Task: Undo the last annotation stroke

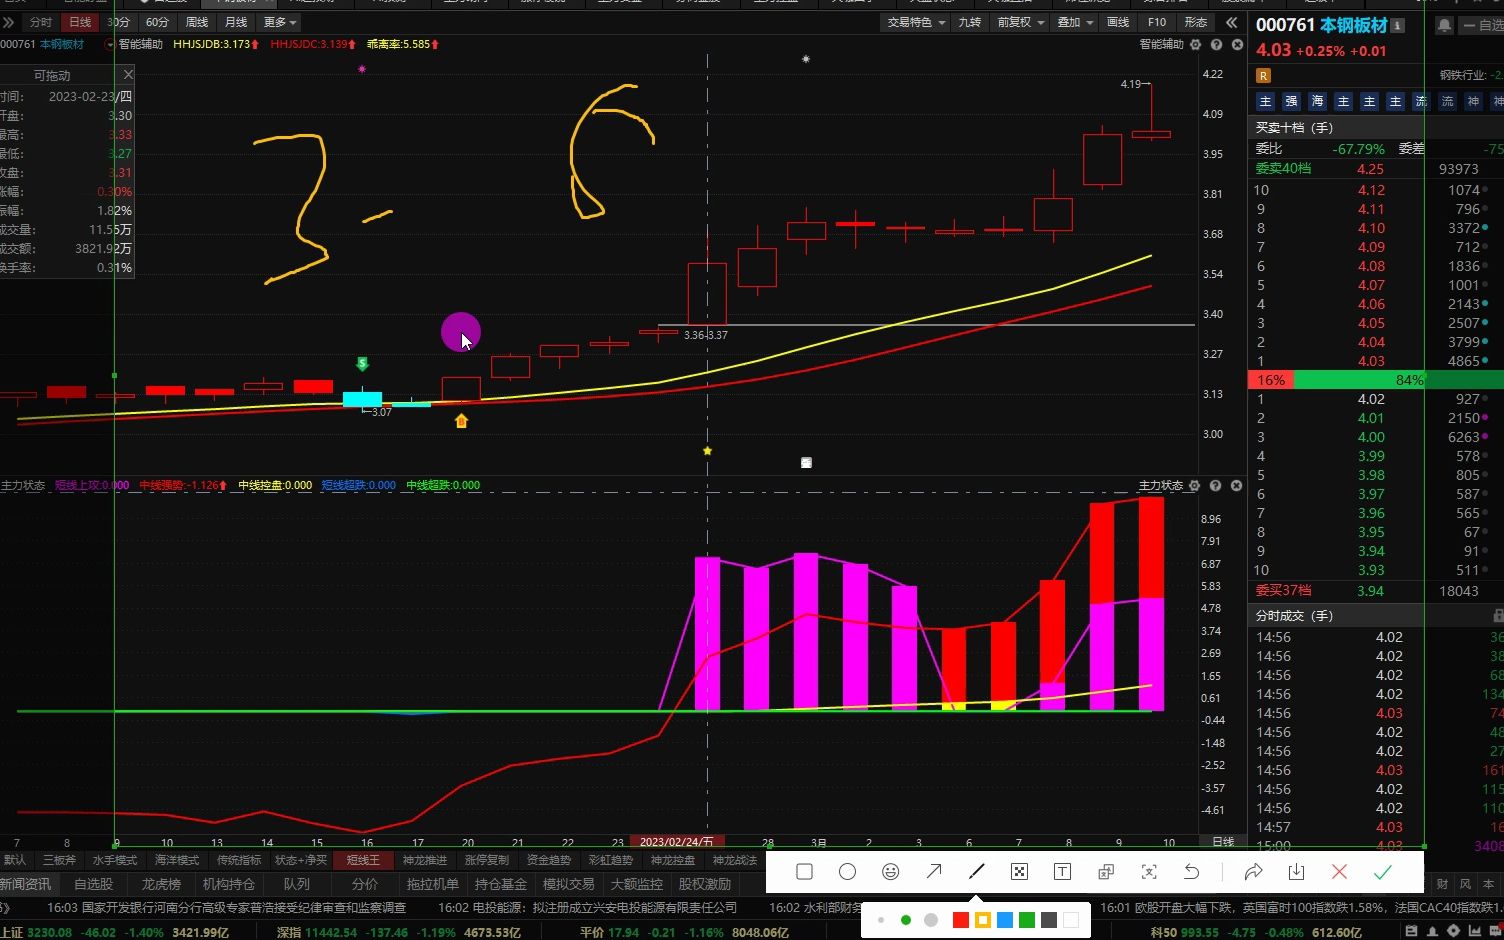Action: click(x=1191, y=872)
